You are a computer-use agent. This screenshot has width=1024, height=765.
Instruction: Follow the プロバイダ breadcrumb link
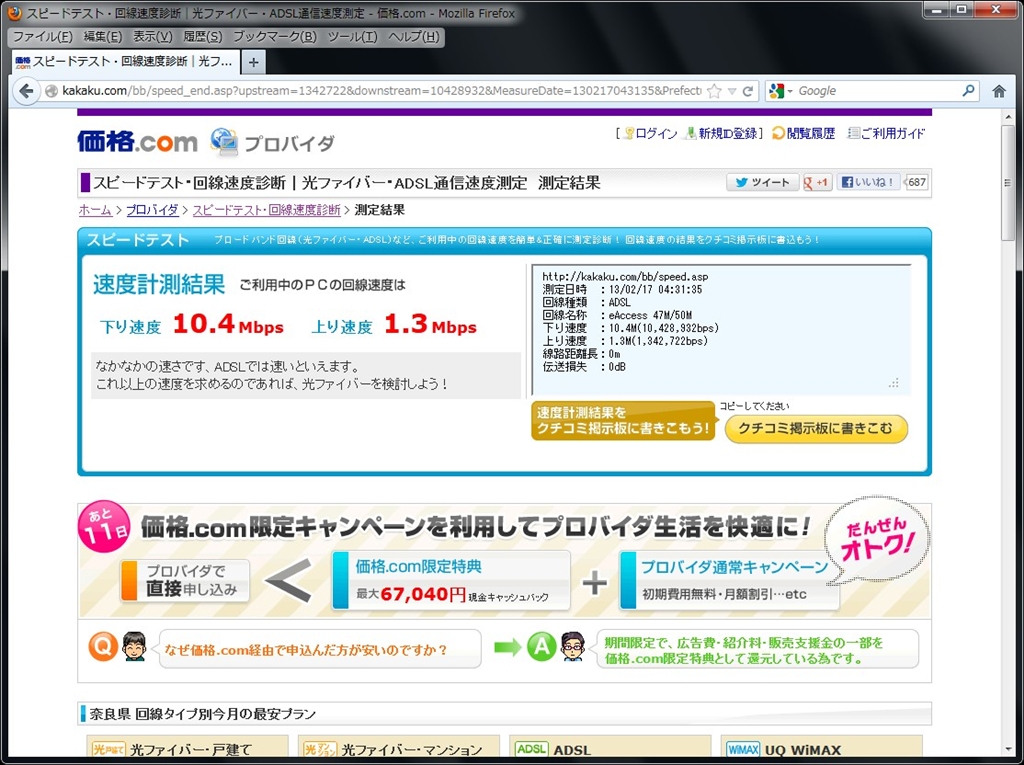click(x=152, y=210)
